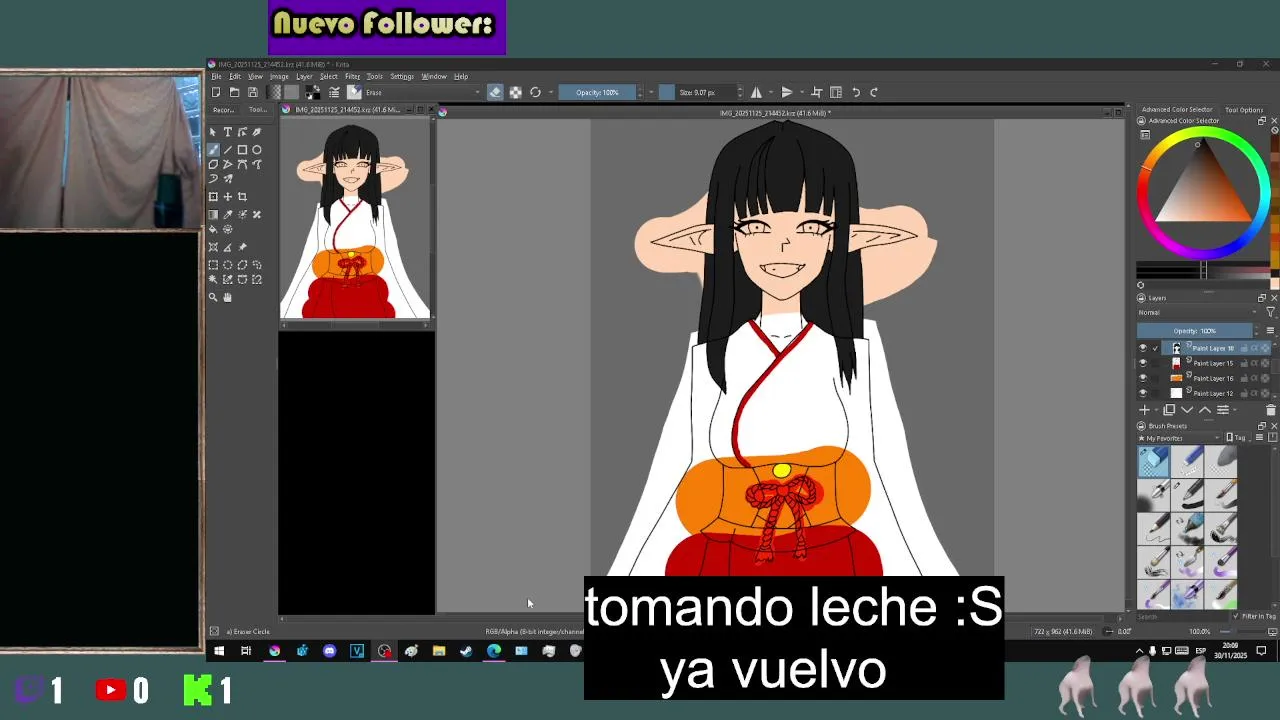The width and height of the screenshot is (1280, 720).
Task: Move the layer down
Action: (1187, 409)
